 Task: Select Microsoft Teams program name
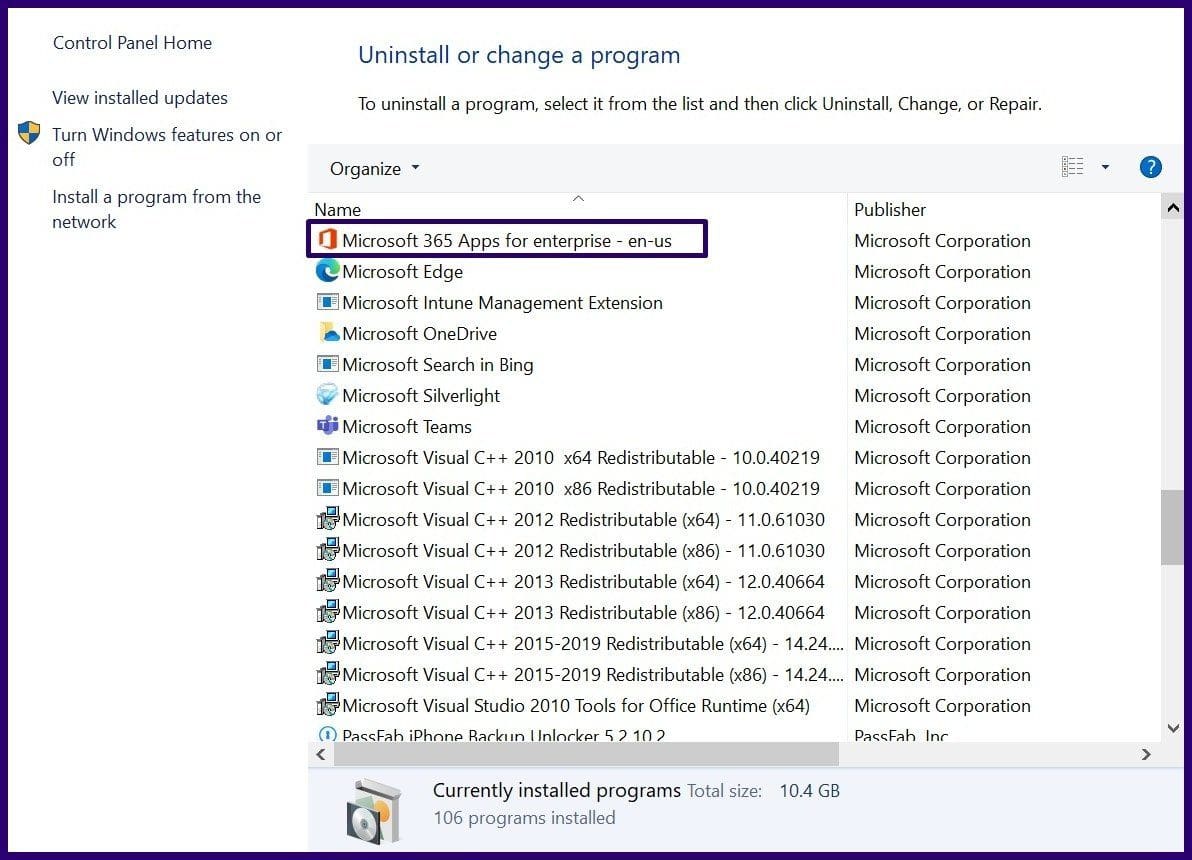click(x=407, y=427)
